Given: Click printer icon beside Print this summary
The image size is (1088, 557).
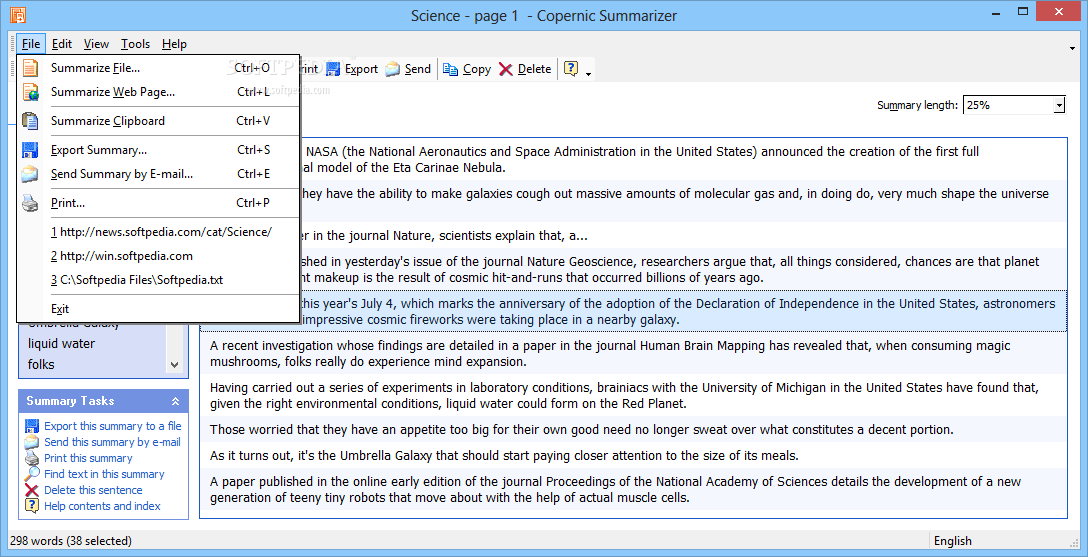Looking at the screenshot, I should point(32,458).
